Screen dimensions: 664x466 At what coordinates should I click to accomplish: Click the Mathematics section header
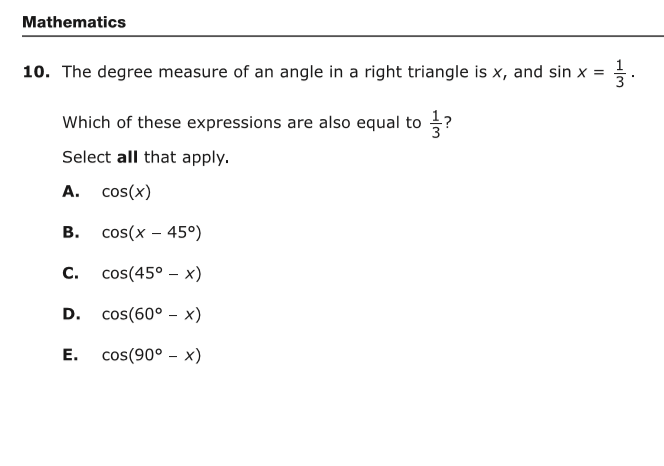pos(74,22)
